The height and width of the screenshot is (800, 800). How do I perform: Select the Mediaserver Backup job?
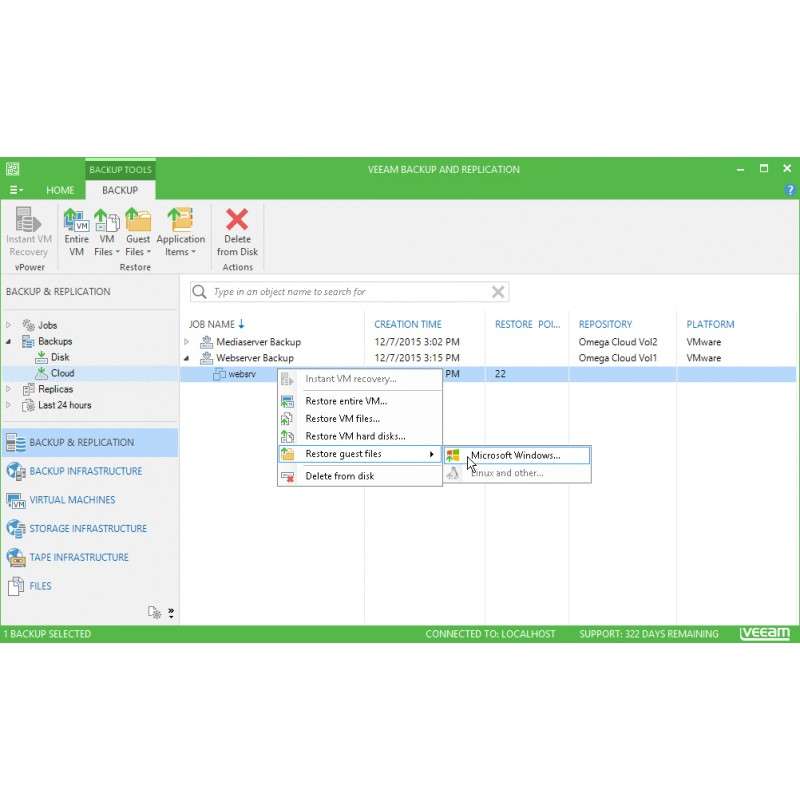(x=258, y=342)
